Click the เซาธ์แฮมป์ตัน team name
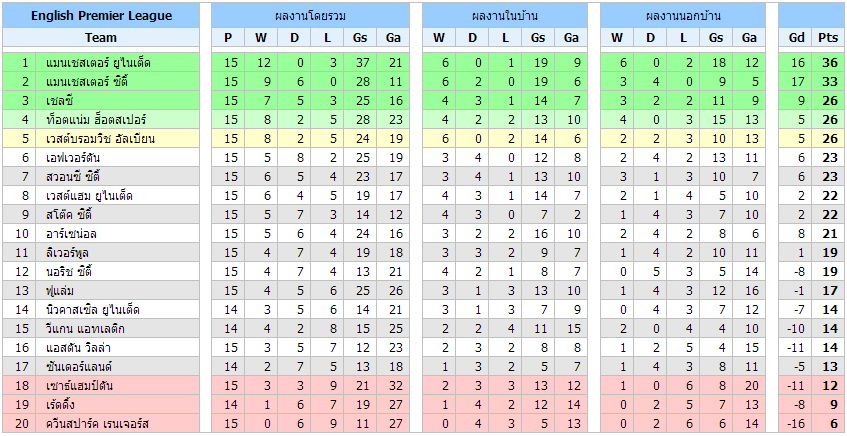The width and height of the screenshot is (847, 436). pos(79,385)
